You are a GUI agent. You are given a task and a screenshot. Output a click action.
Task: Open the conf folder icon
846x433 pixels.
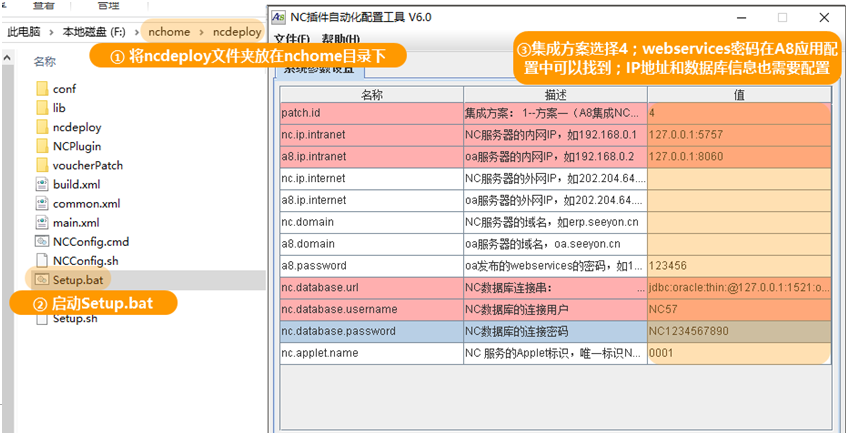[x=42, y=88]
